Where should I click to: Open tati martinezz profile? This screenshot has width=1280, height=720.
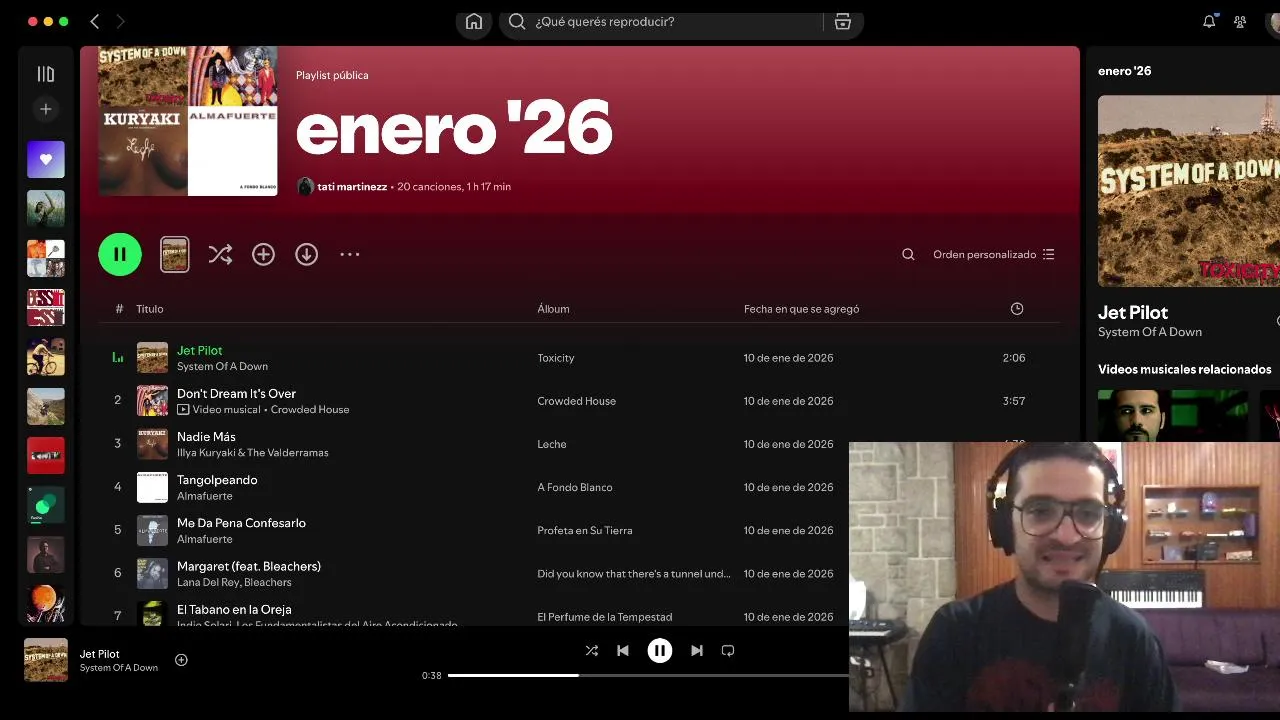pyautogui.click(x=352, y=187)
